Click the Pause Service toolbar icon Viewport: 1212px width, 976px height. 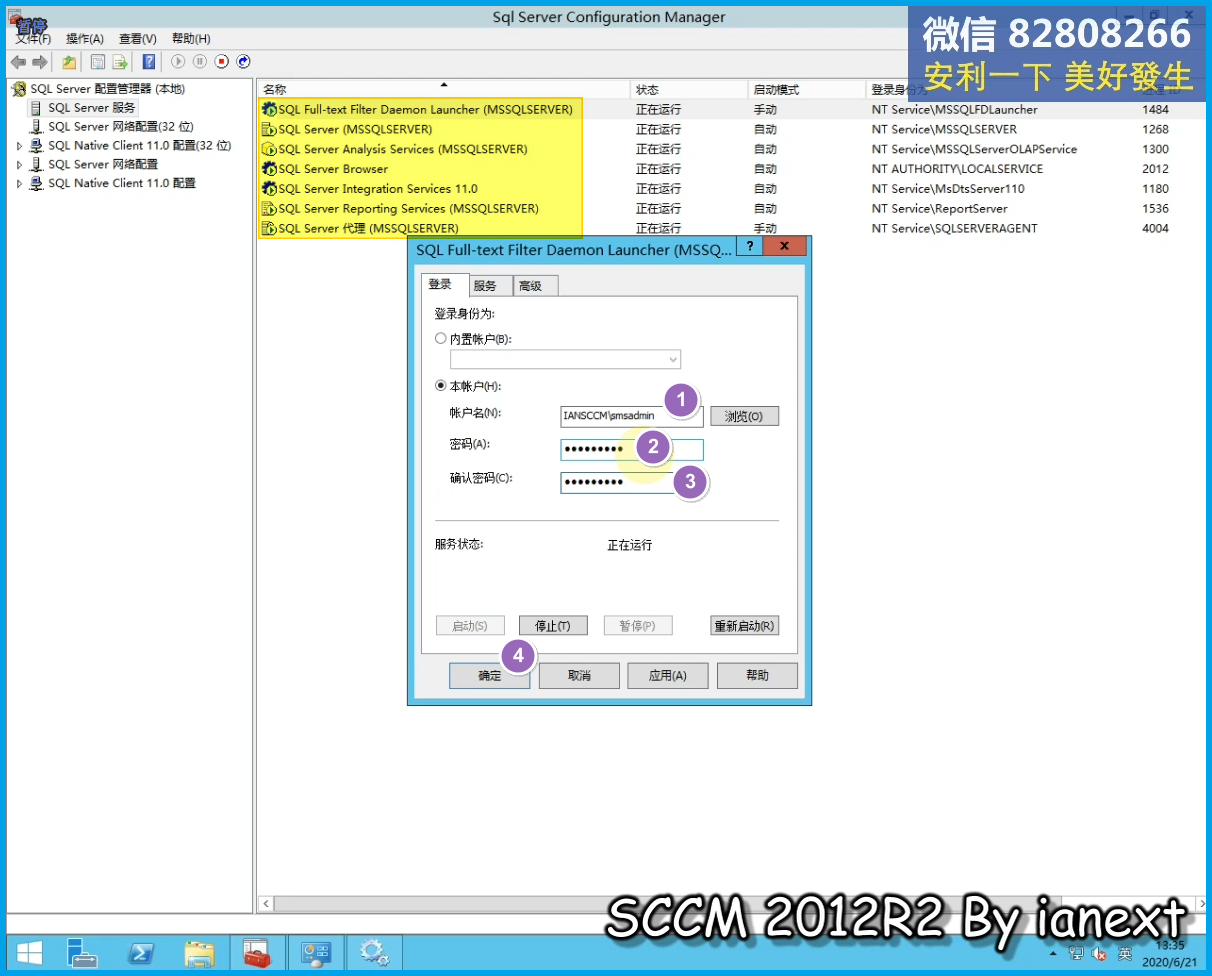click(200, 62)
